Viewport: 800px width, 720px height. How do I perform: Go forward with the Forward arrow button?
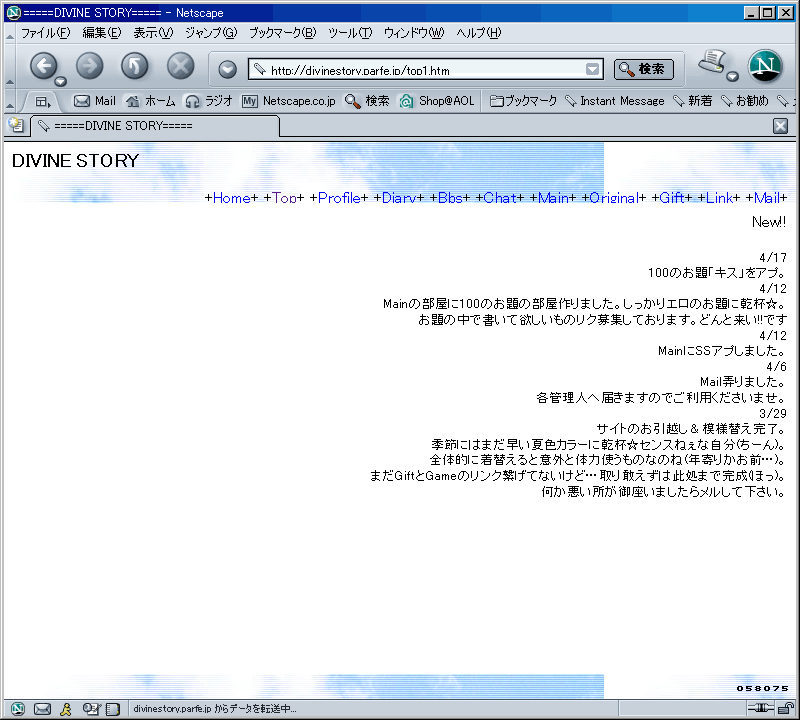[90, 66]
